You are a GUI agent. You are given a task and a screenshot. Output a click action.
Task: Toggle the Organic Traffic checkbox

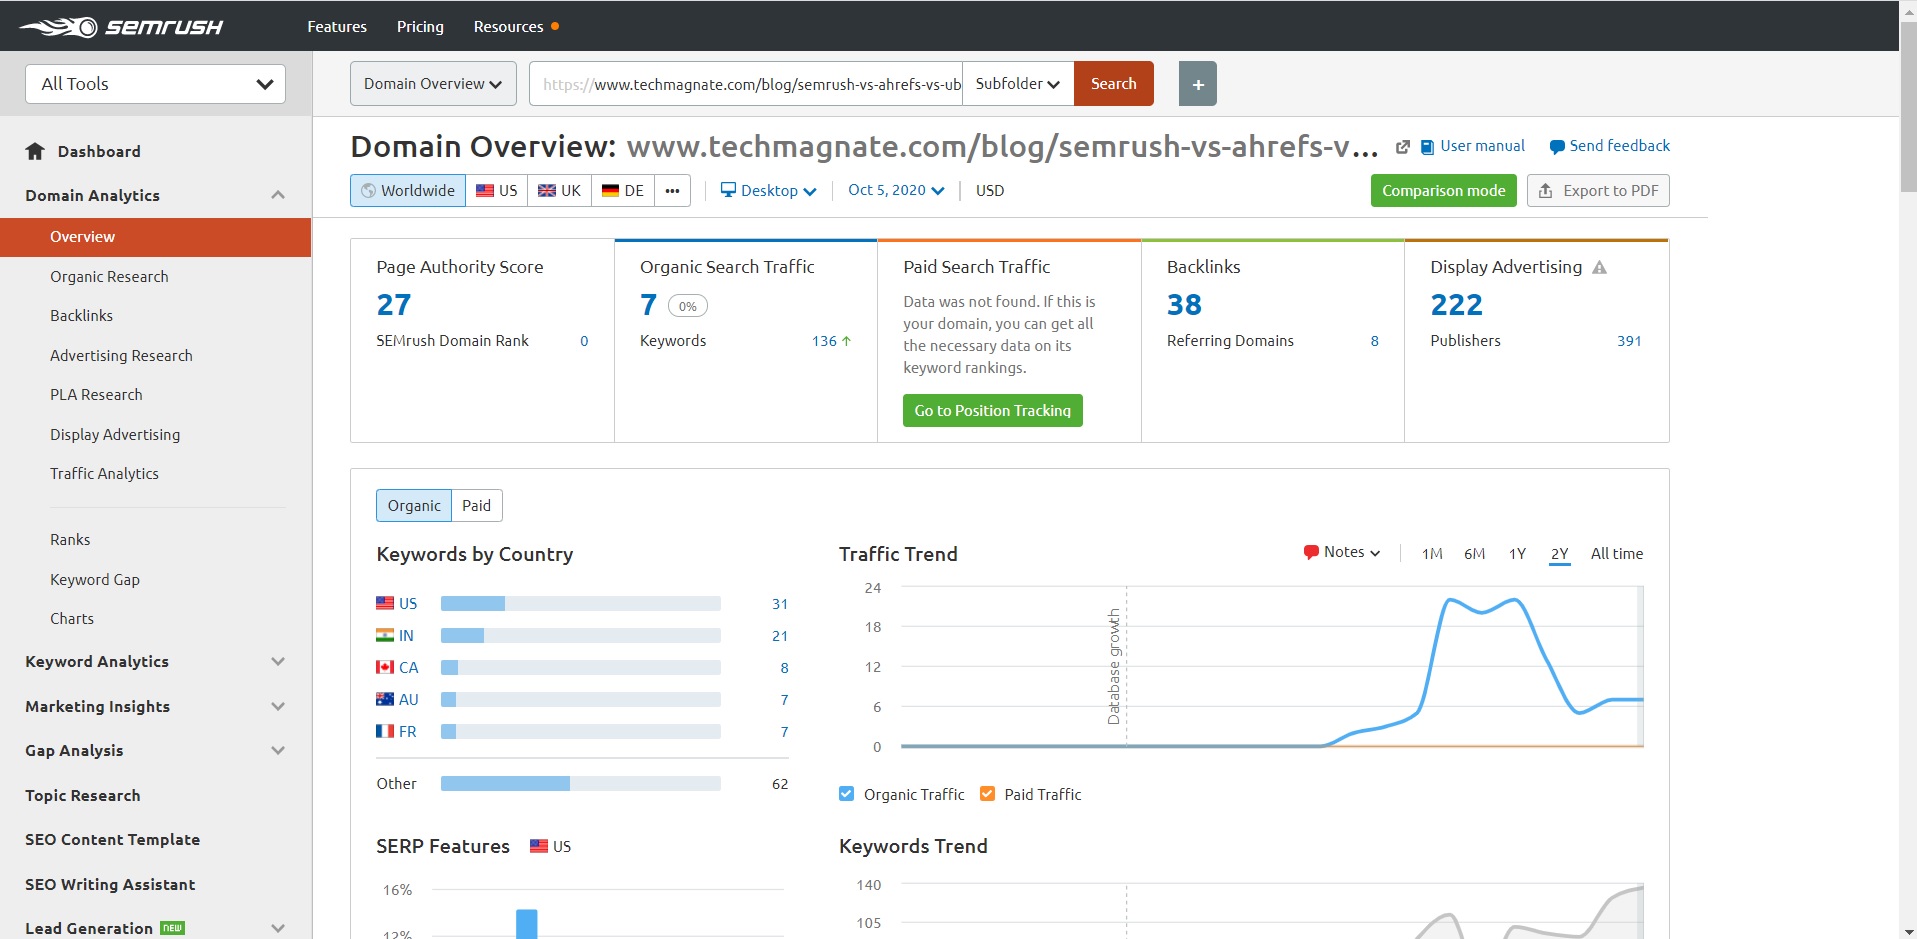pos(847,794)
